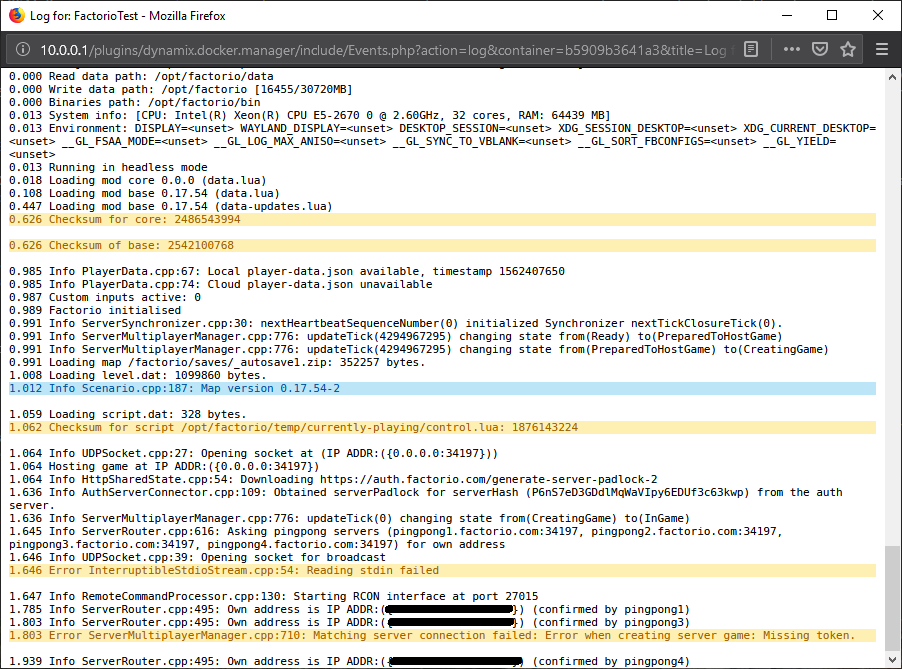Open Firefox hamburger menu
The image size is (902, 669).
tap(882, 49)
